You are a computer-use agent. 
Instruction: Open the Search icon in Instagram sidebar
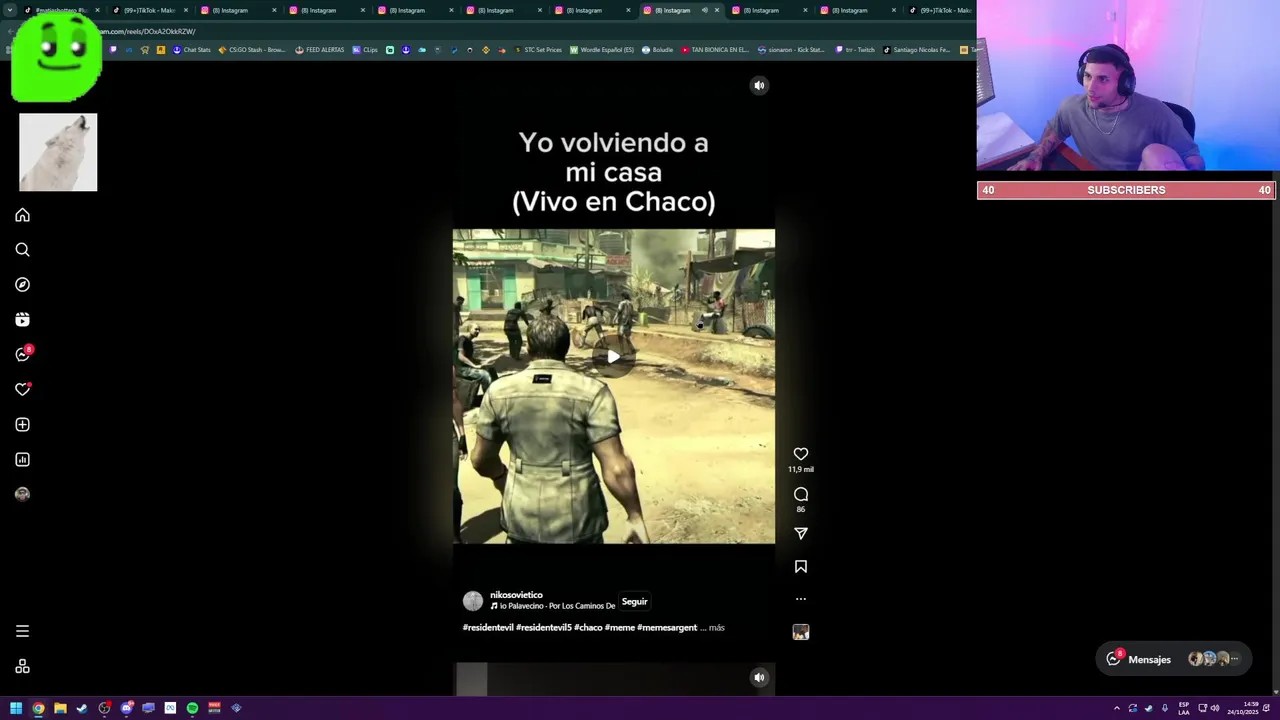pyautogui.click(x=22, y=250)
